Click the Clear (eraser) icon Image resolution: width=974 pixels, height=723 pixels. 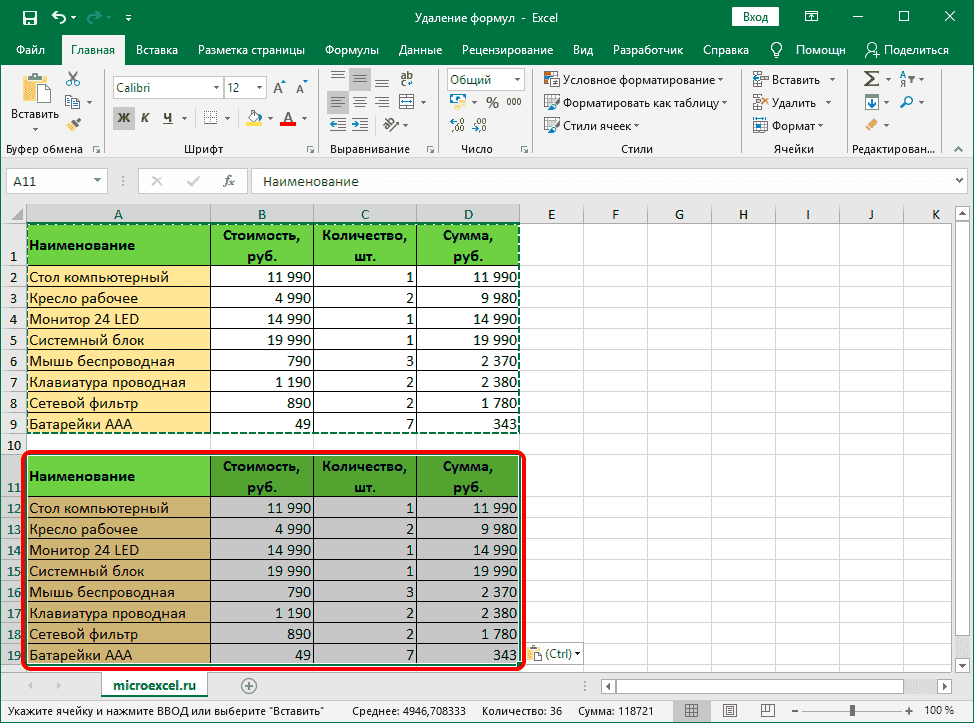871,124
